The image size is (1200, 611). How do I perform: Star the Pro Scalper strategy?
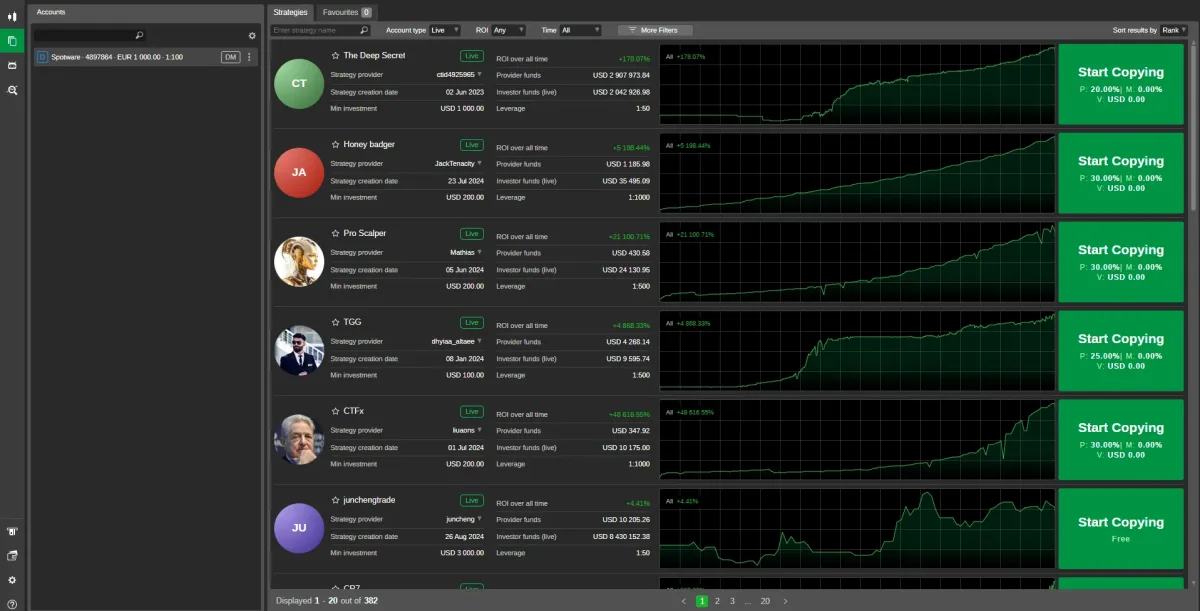tap(336, 234)
